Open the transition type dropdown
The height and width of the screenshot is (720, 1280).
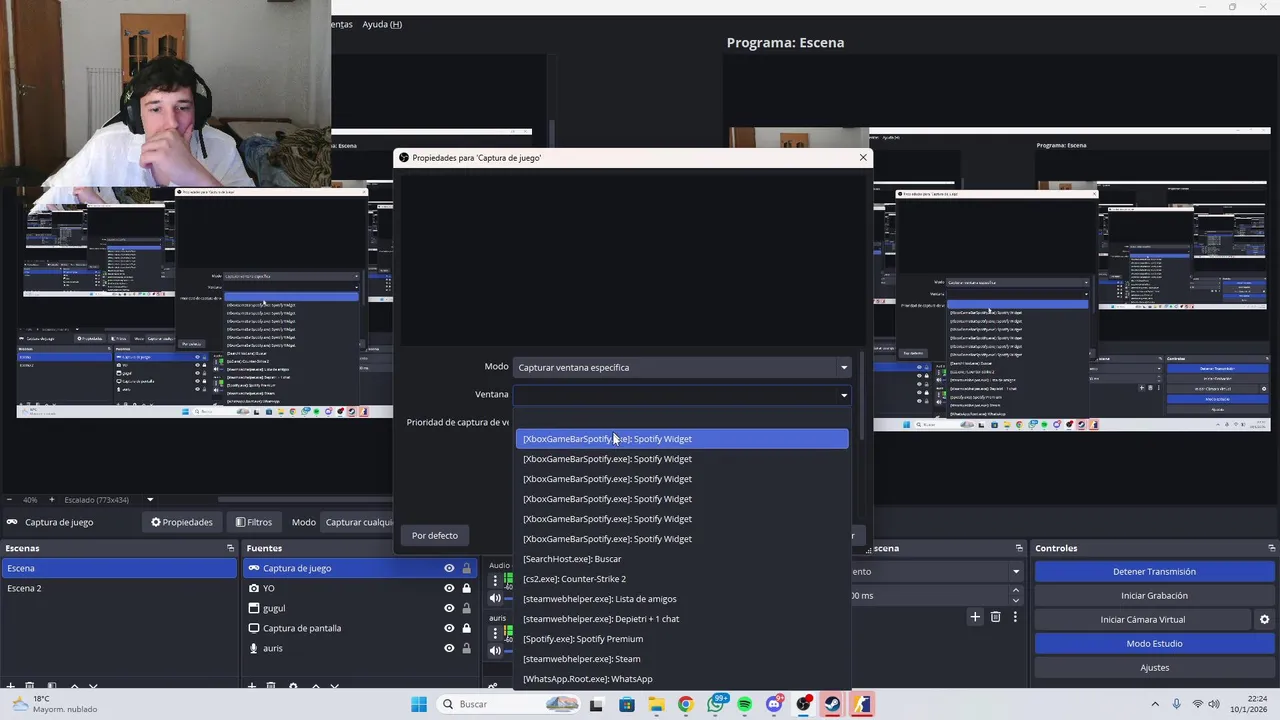(1016, 571)
